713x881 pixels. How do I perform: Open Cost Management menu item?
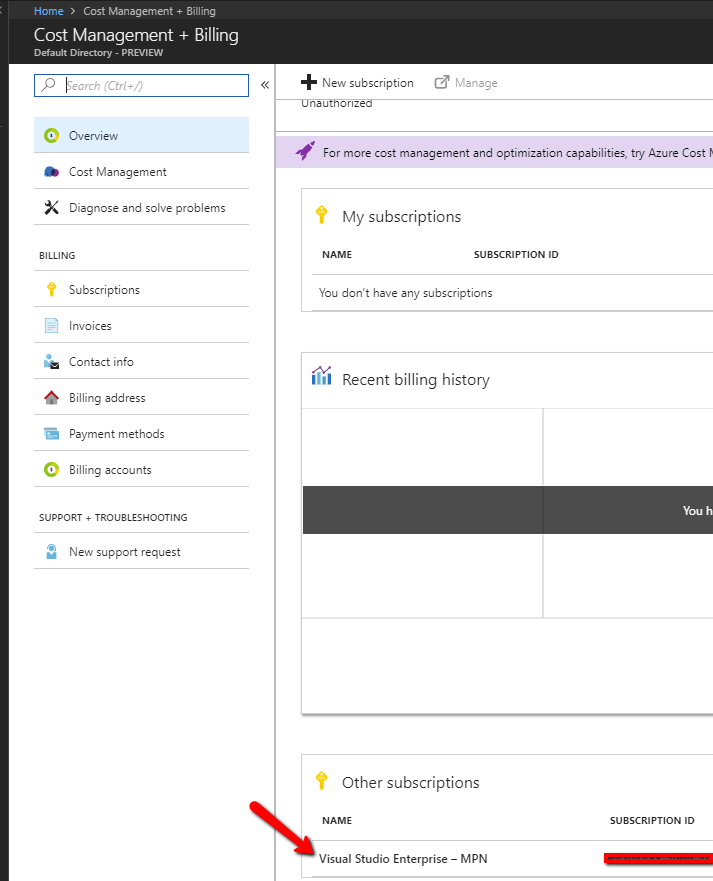(x=141, y=172)
